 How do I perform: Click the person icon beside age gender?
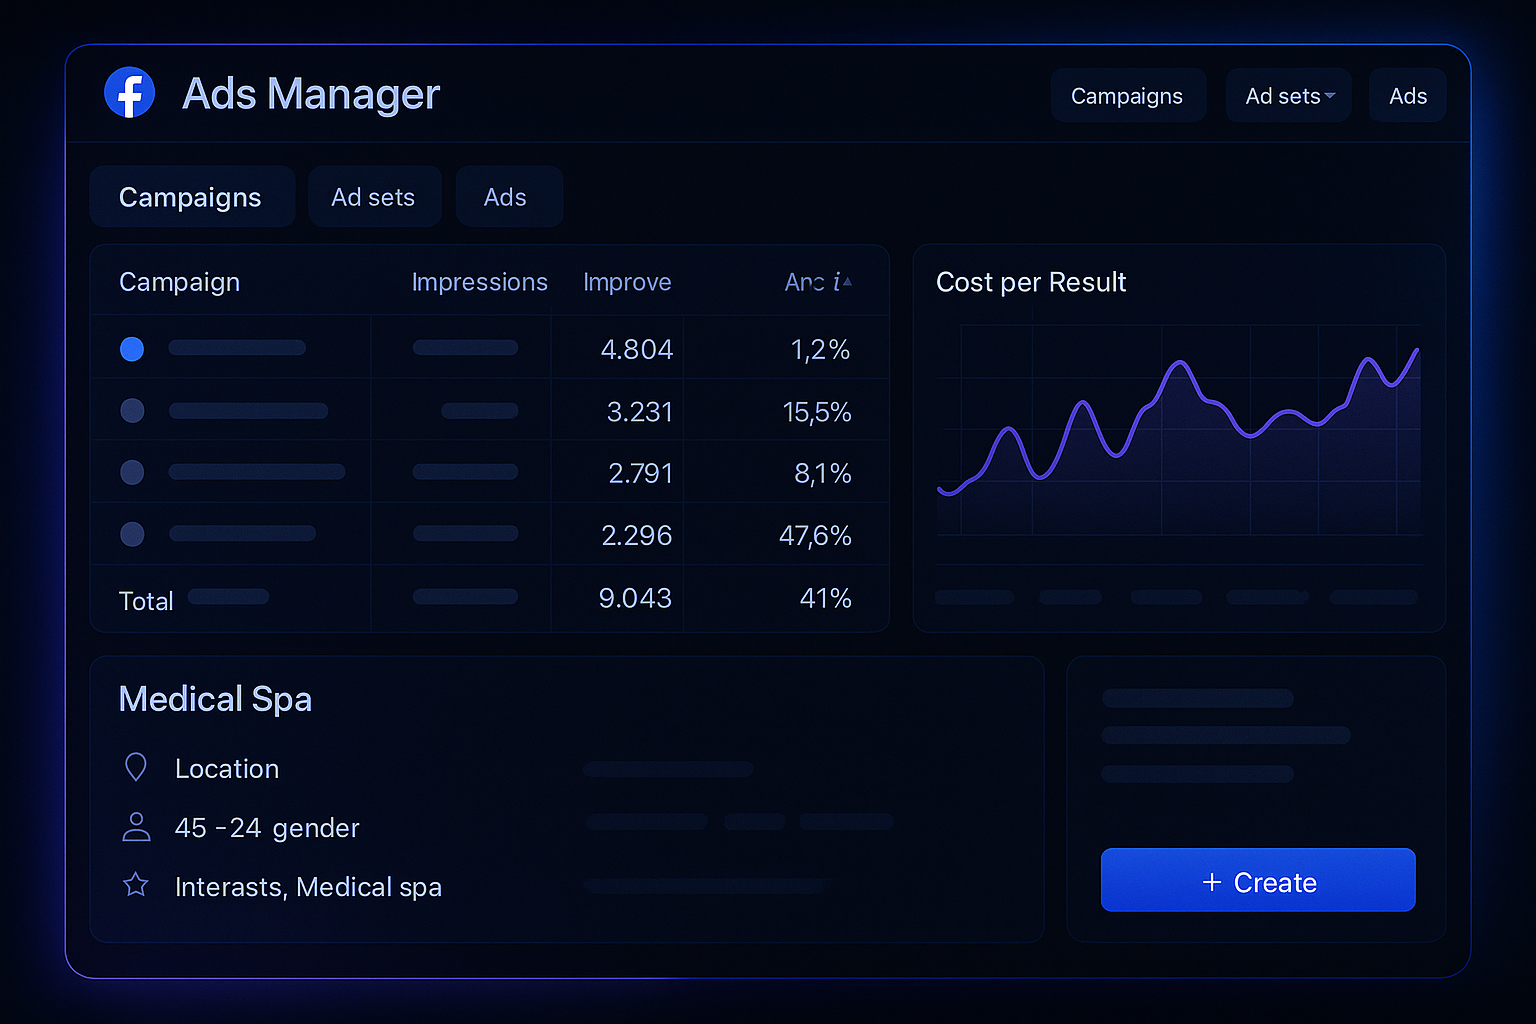[x=136, y=827]
